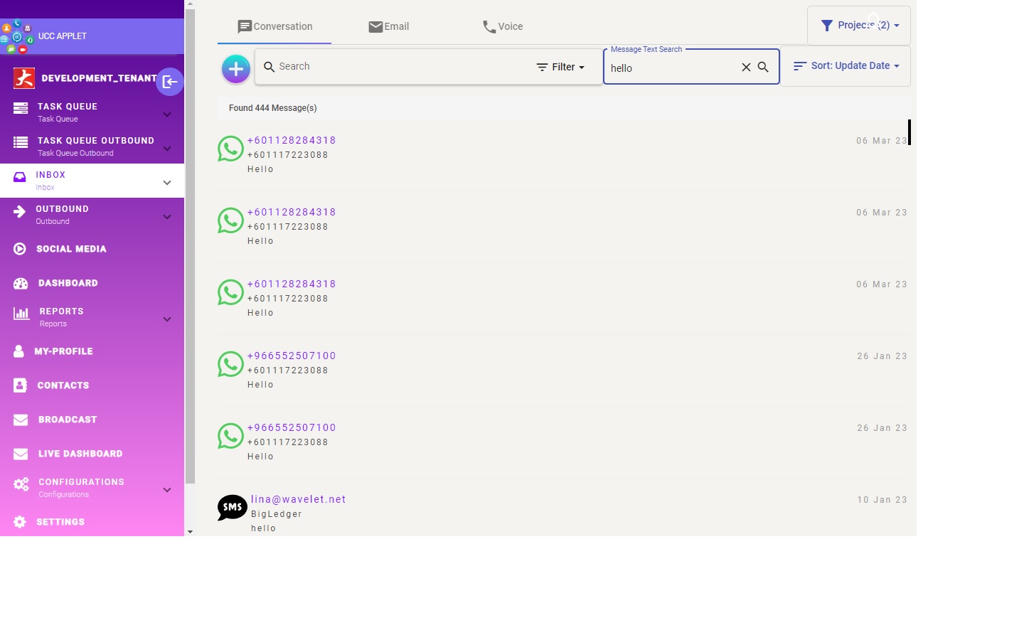Screen dimensions: 1024x640
Task: Open the Projects filter dropdown
Action: [859, 26]
